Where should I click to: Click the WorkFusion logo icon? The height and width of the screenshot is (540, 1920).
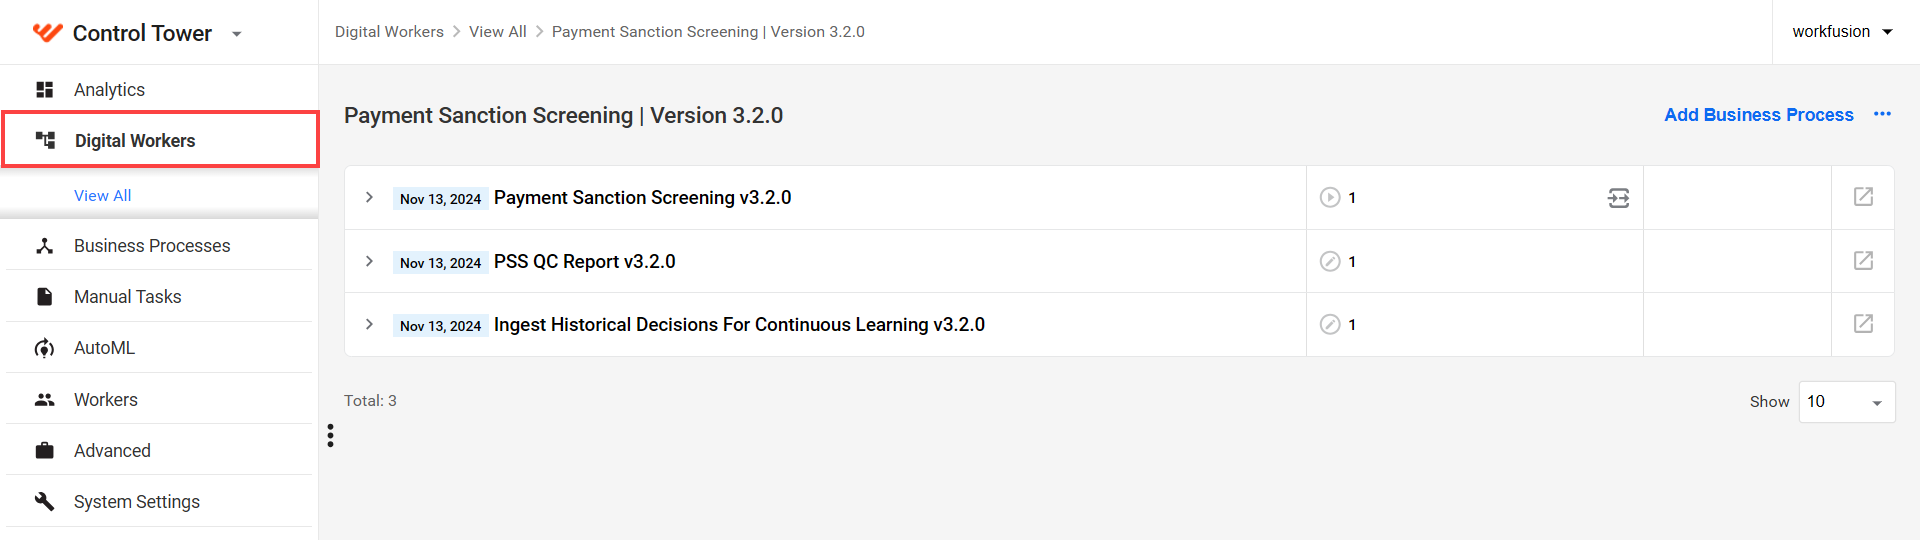(47, 33)
